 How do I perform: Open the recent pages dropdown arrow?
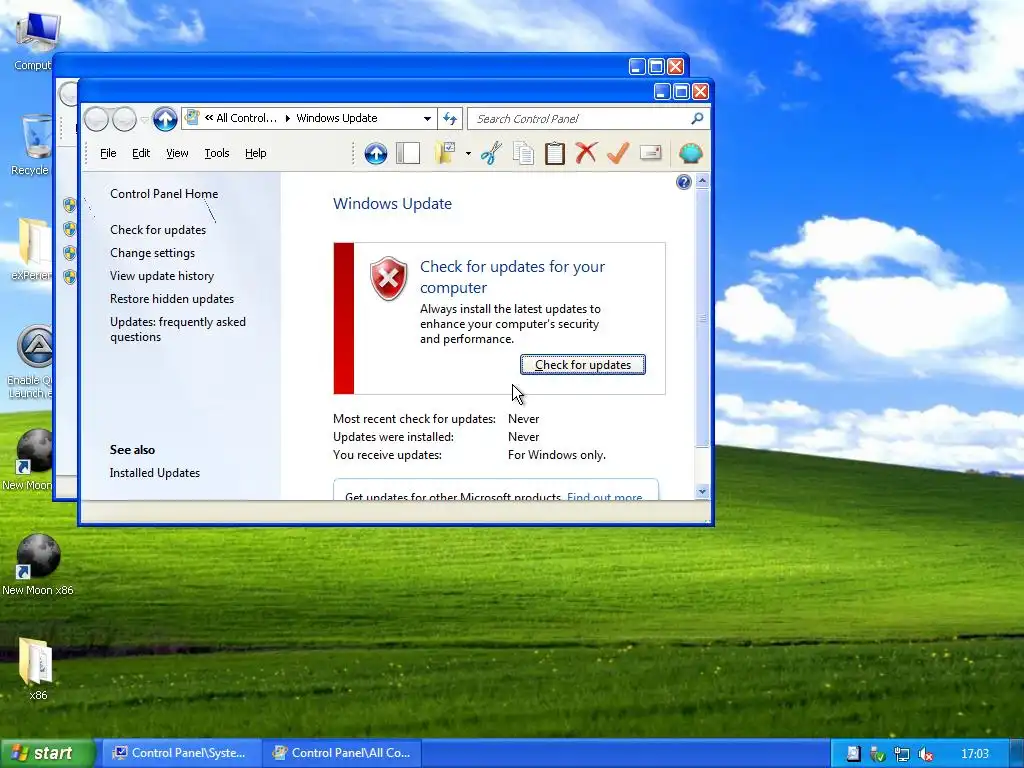click(x=144, y=120)
